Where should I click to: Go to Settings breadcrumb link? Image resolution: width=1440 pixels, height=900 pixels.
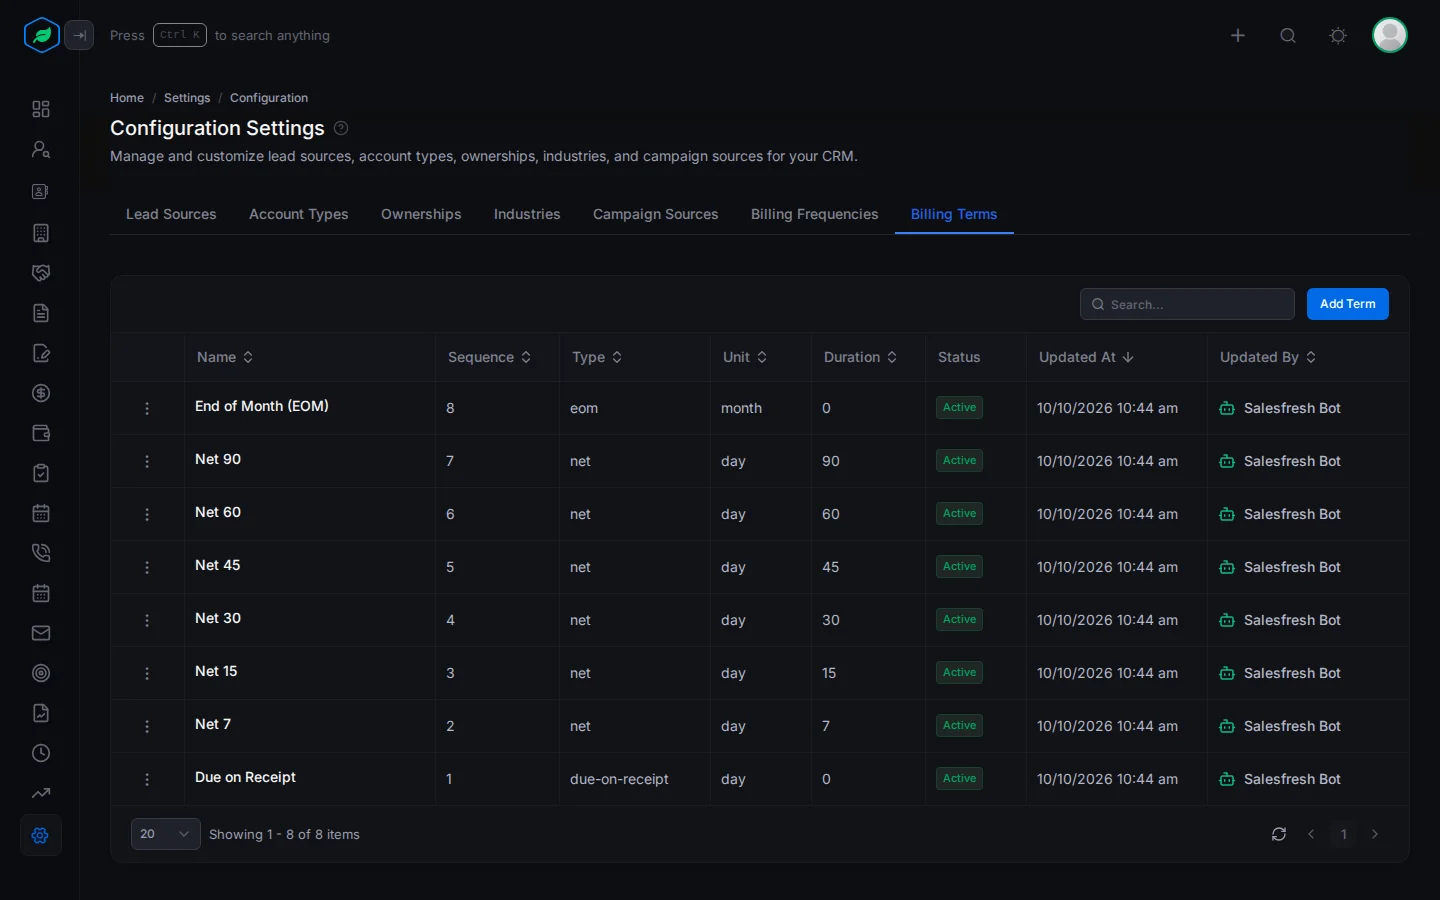tap(187, 98)
